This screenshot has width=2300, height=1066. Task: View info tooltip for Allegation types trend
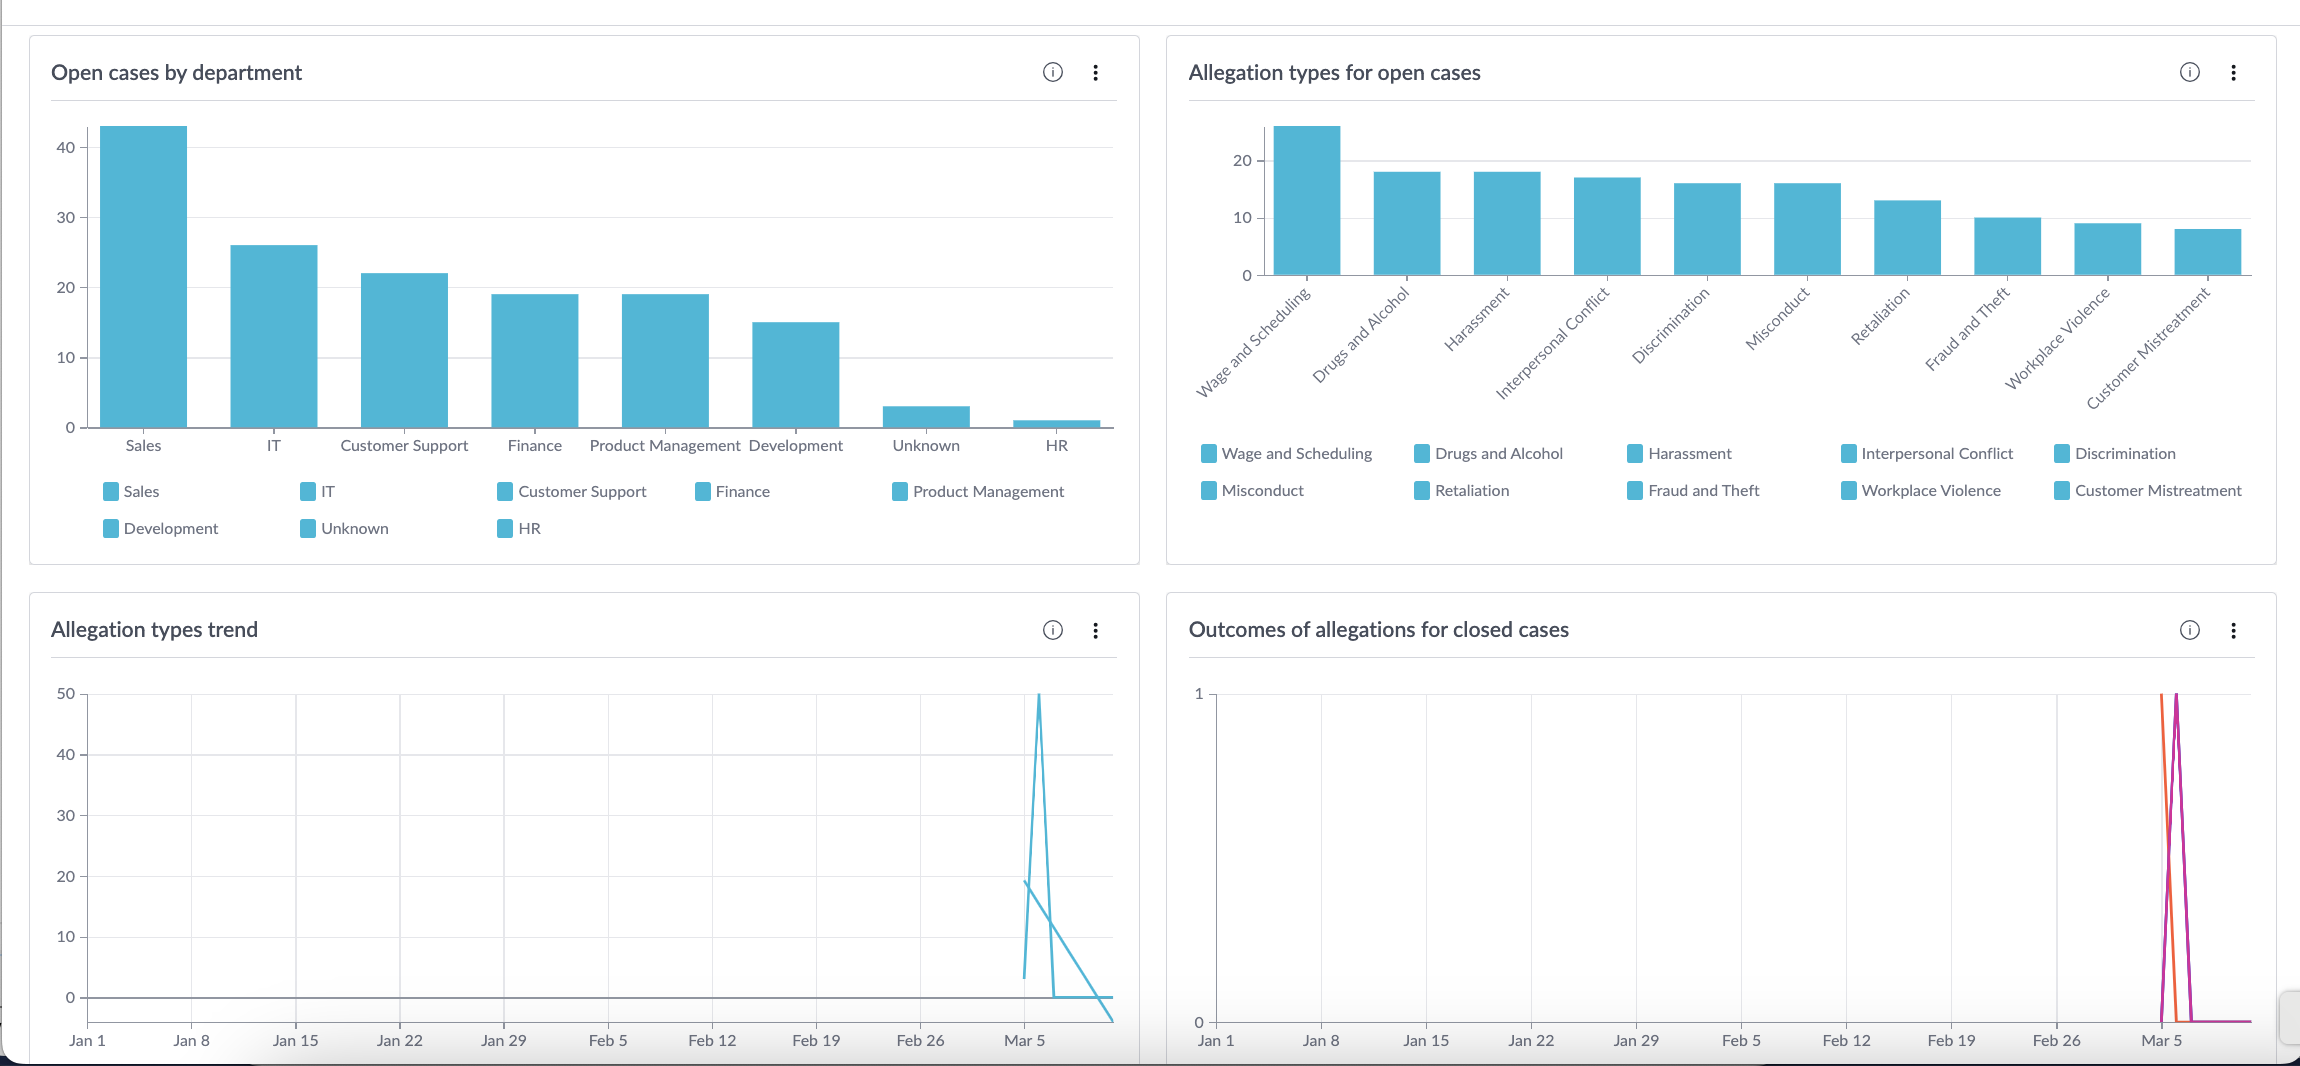(x=1052, y=630)
